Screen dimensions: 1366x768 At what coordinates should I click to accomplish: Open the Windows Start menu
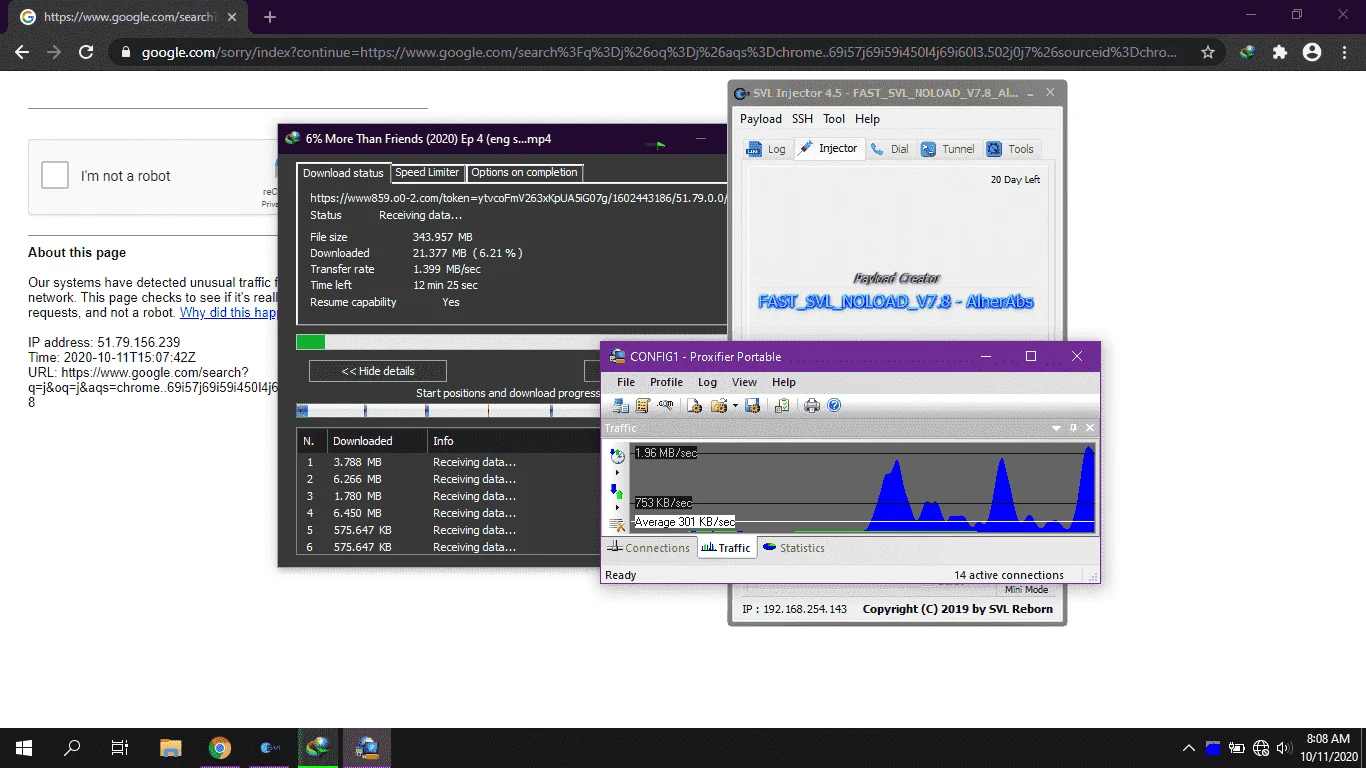tap(24, 748)
